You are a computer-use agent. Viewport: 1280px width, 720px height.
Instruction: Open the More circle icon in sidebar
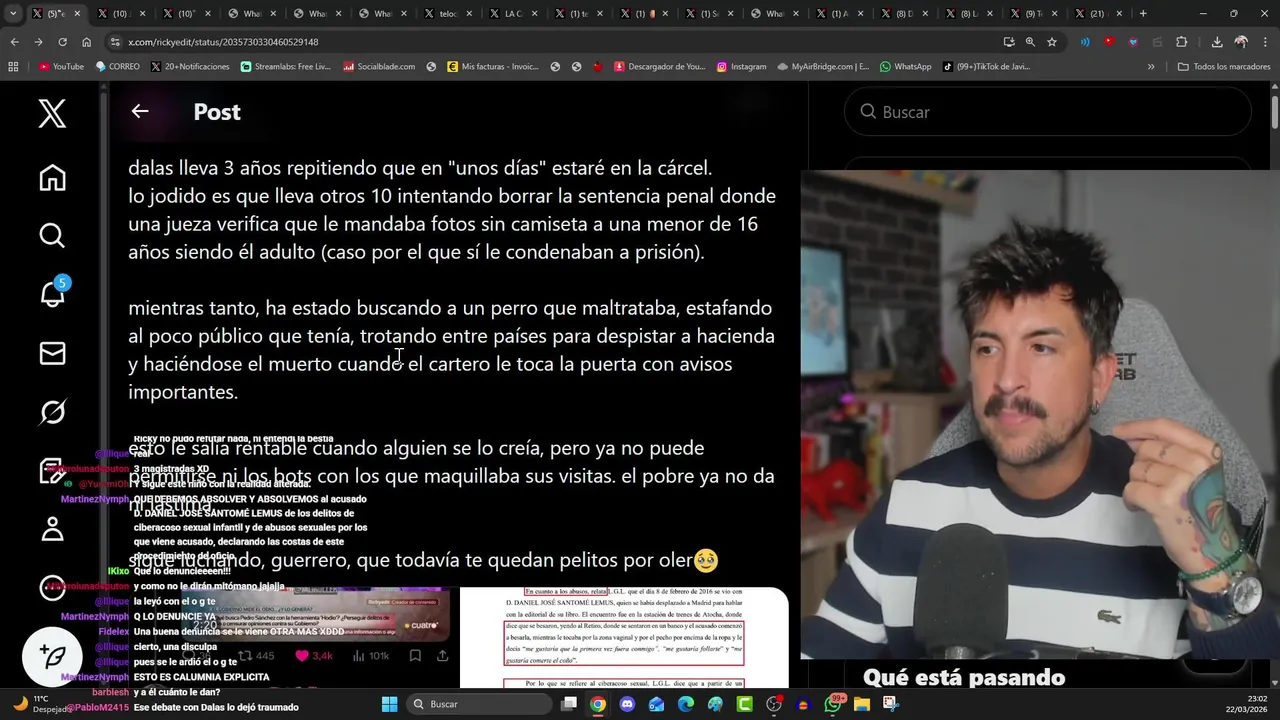click(52, 588)
